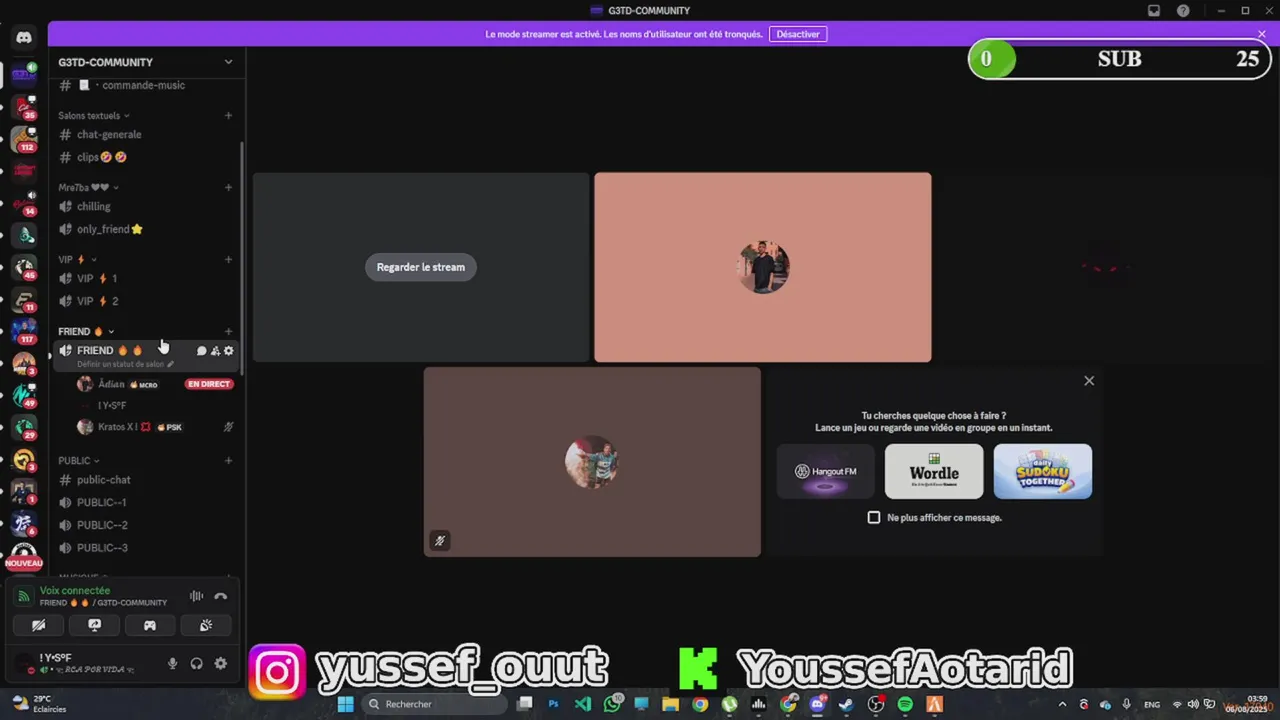This screenshot has height=720, width=1280.
Task: Open the clips text channel
Action: point(146,157)
